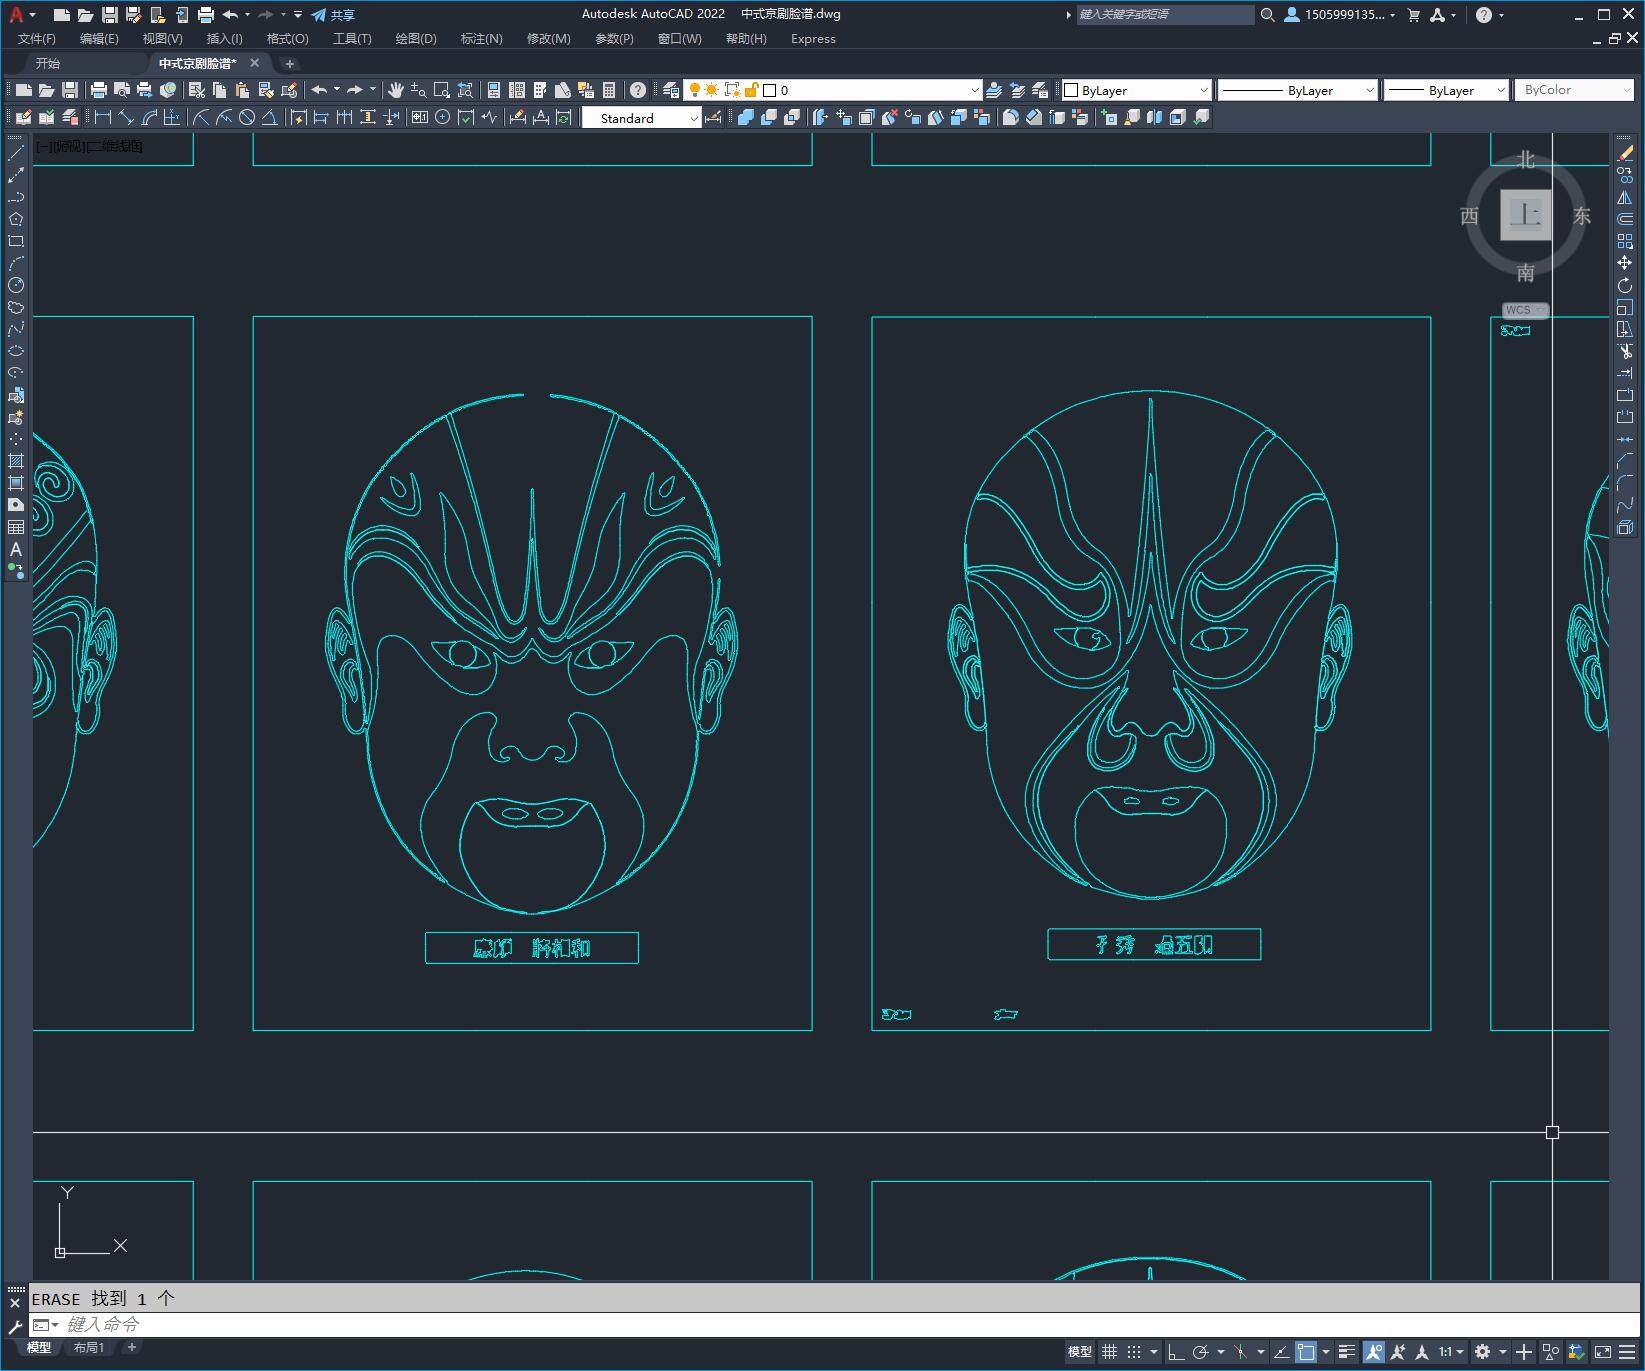The image size is (1645, 1371).
Task: Open the 文件(F) menu
Action: (37, 39)
